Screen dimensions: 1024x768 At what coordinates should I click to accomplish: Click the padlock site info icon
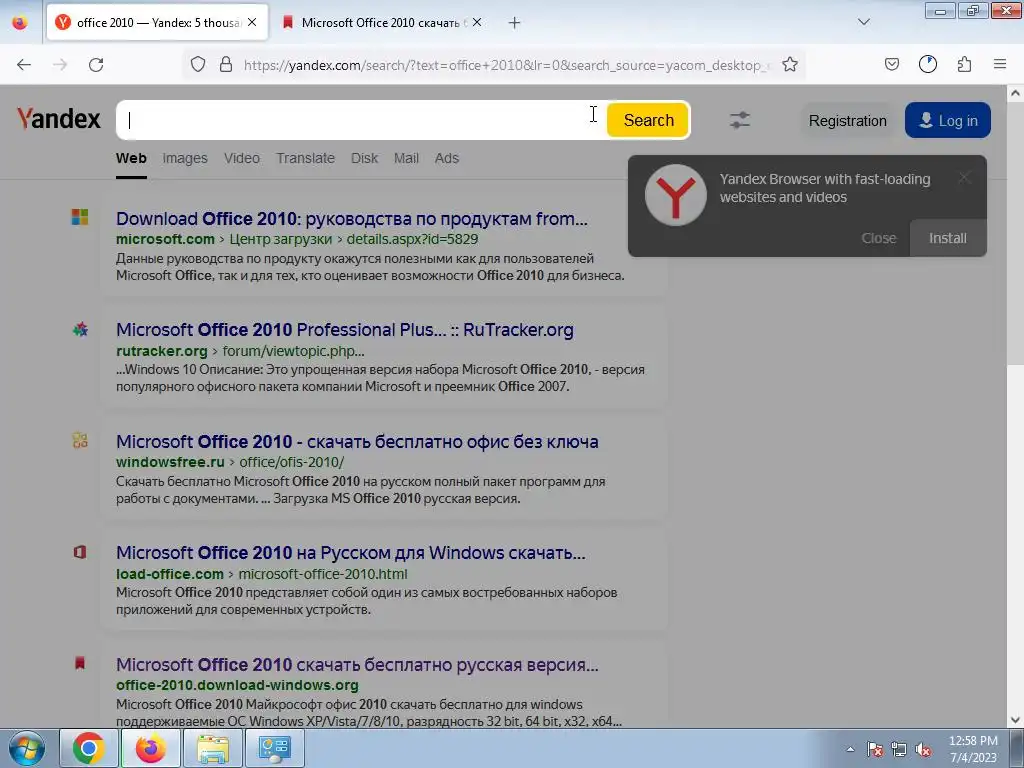(226, 65)
